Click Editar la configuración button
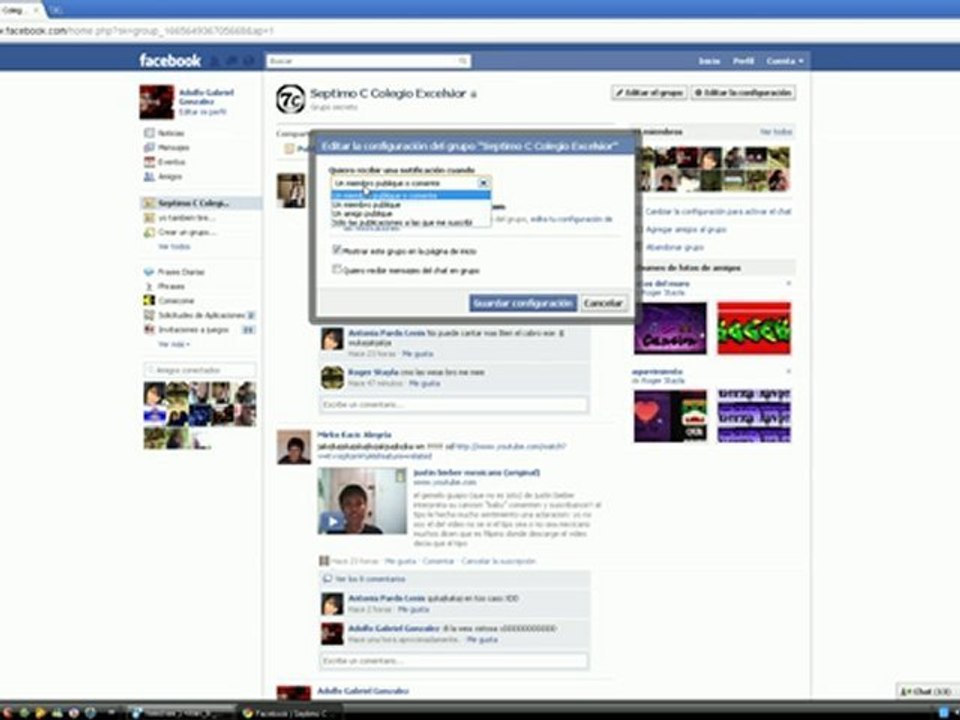Viewport: 960px width, 720px height. 743,93
